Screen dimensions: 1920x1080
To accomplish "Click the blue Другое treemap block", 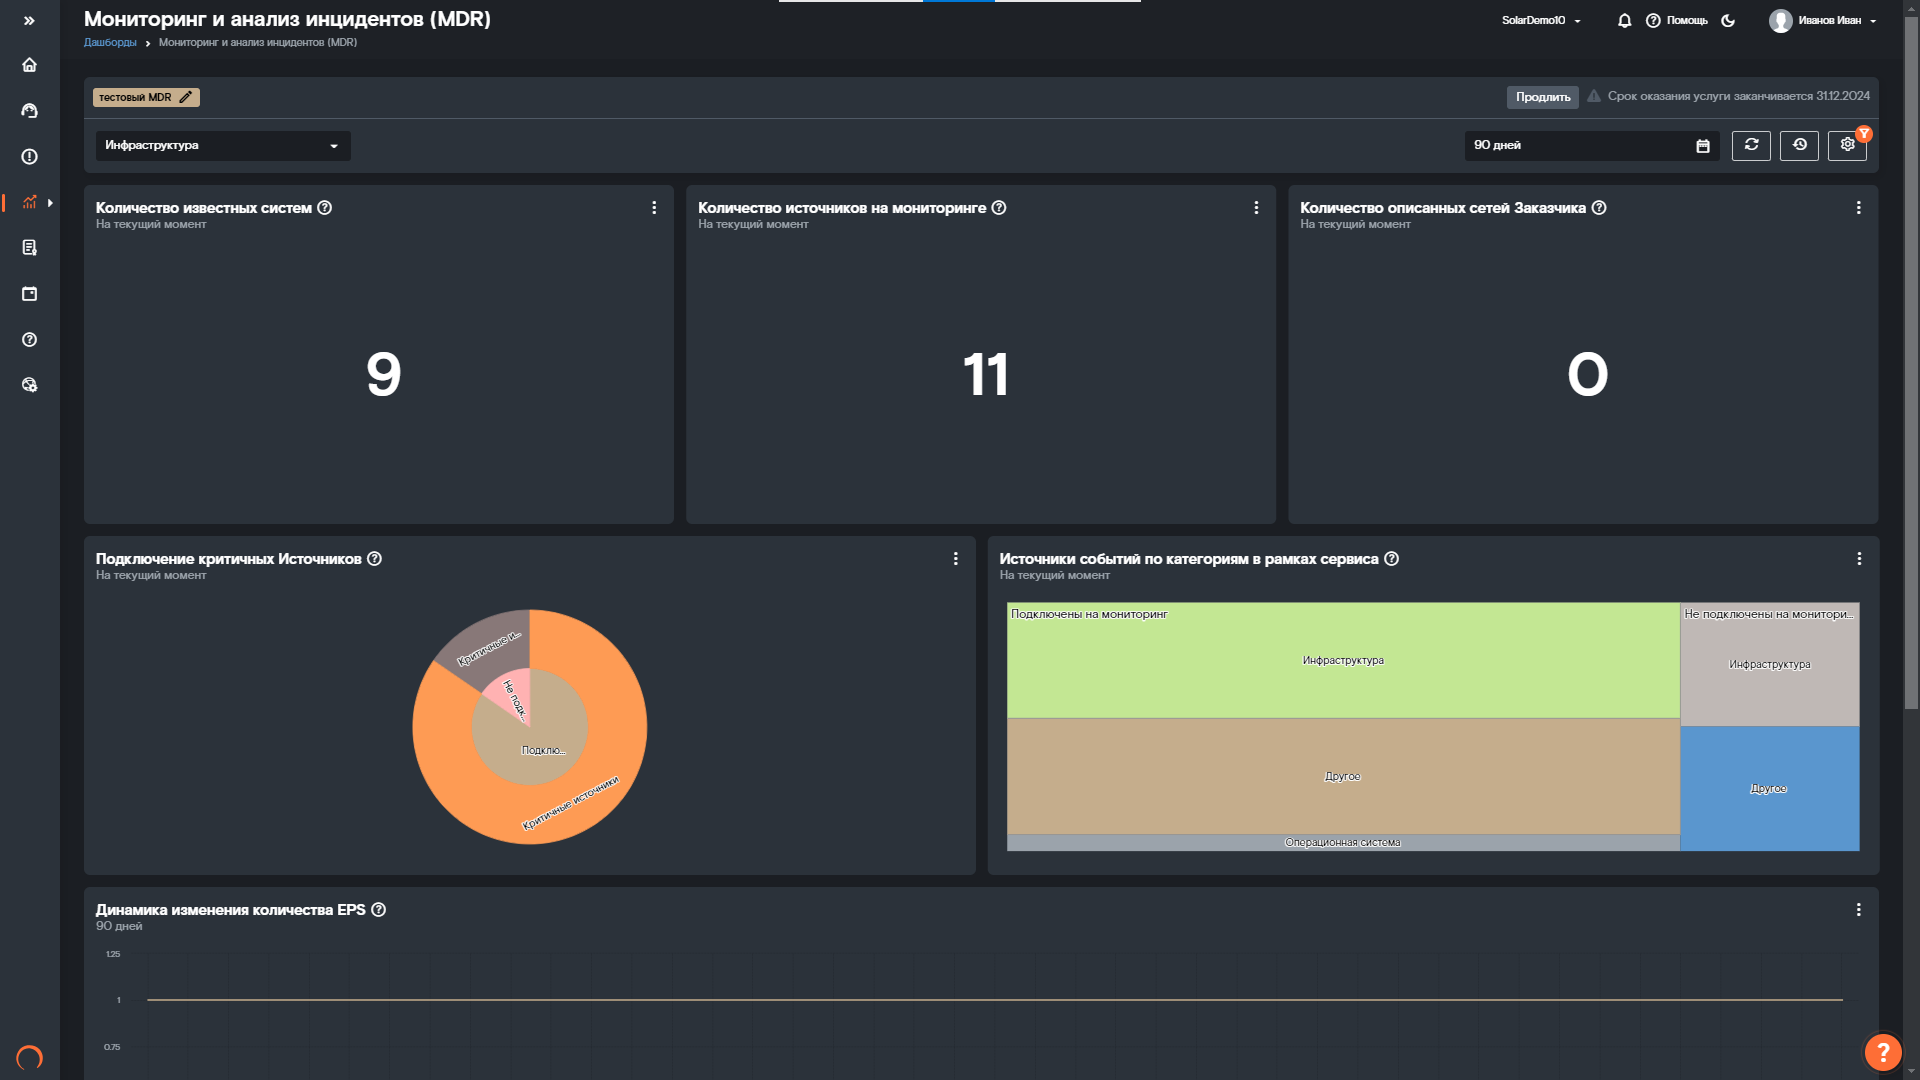I will 1769,789.
